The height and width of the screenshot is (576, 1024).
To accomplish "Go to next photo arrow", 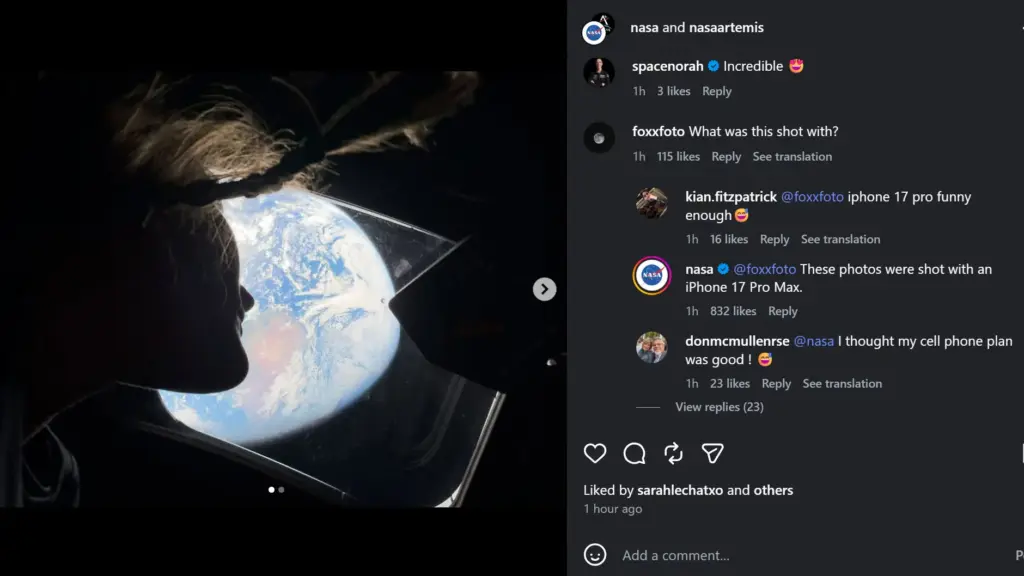I will (x=544, y=289).
